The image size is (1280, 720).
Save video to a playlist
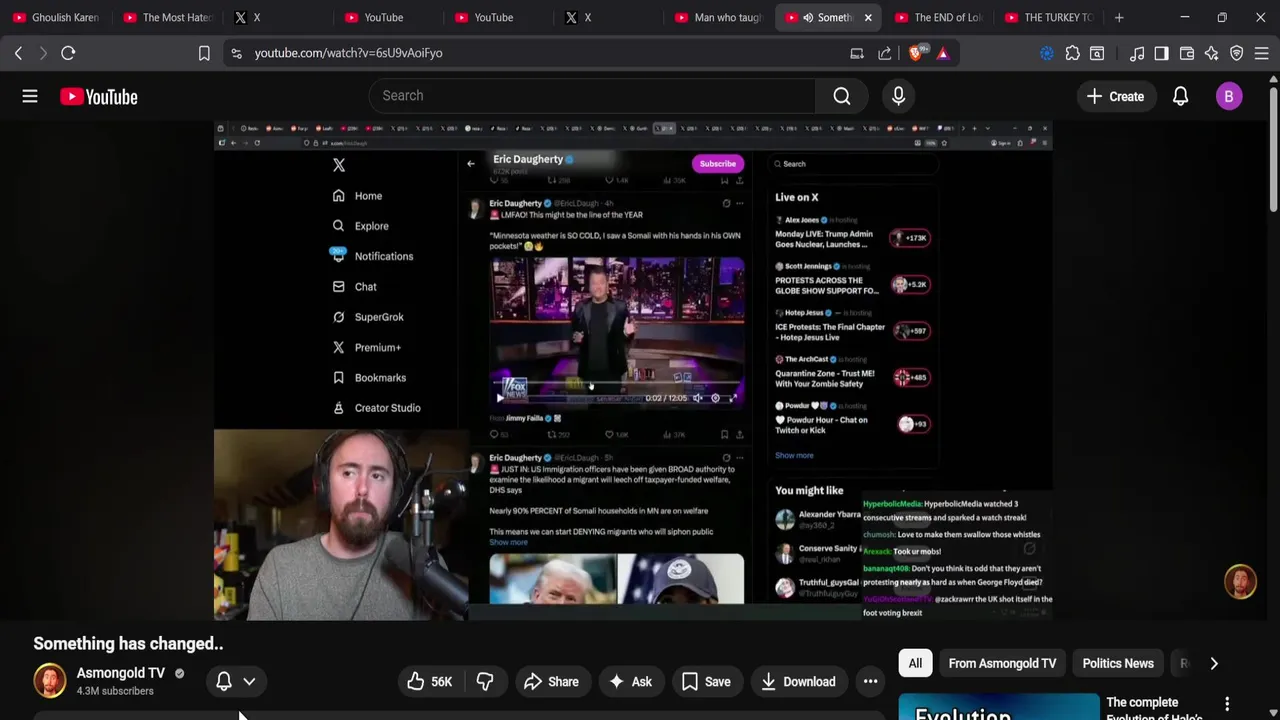click(706, 682)
